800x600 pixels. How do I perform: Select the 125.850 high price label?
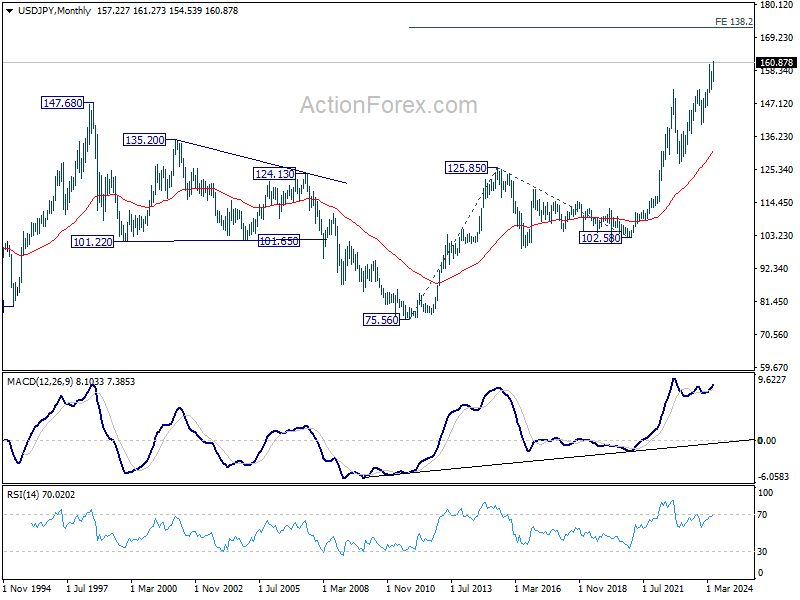(466, 168)
